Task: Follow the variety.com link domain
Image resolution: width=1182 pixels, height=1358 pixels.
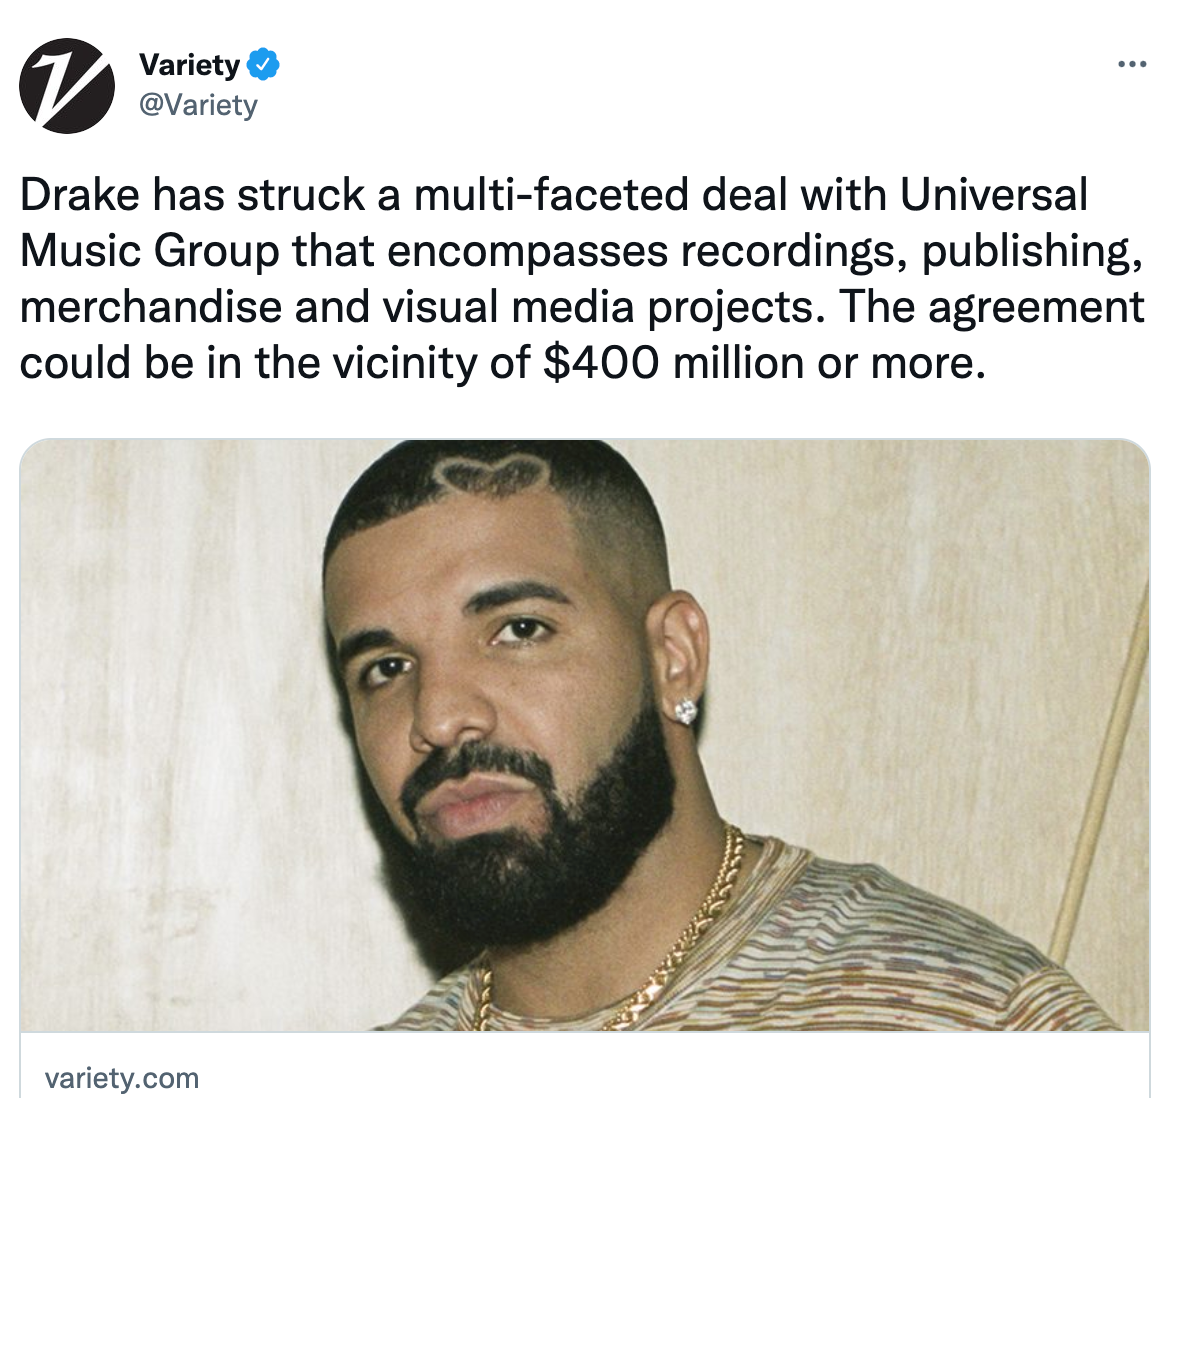Action: (122, 1078)
